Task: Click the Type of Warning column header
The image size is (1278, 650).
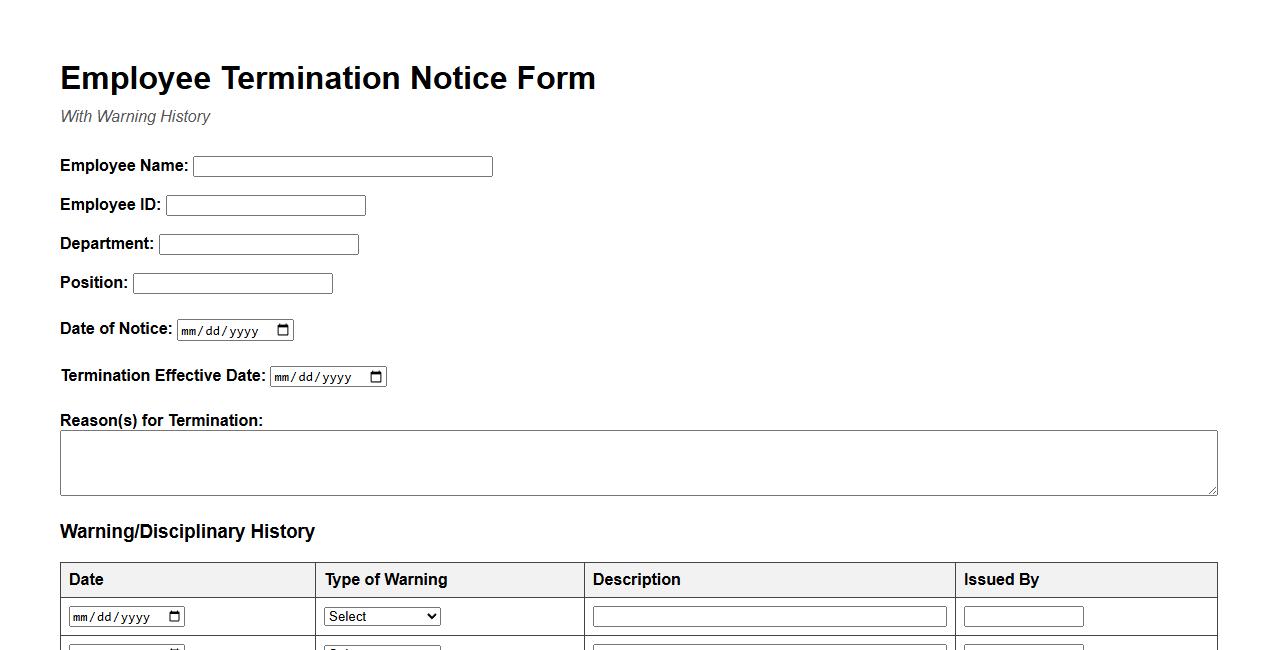Action: point(385,579)
